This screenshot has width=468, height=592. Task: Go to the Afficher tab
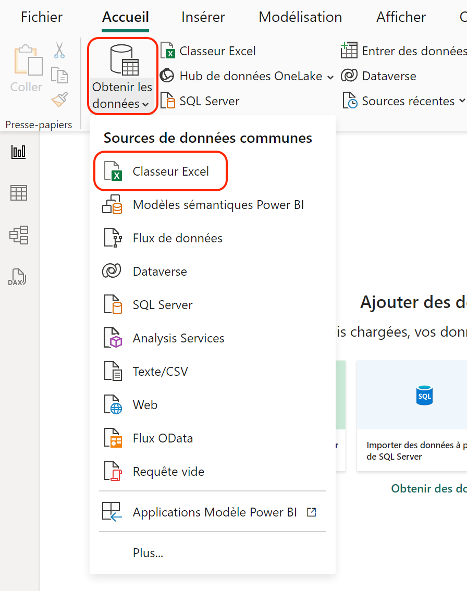(401, 17)
